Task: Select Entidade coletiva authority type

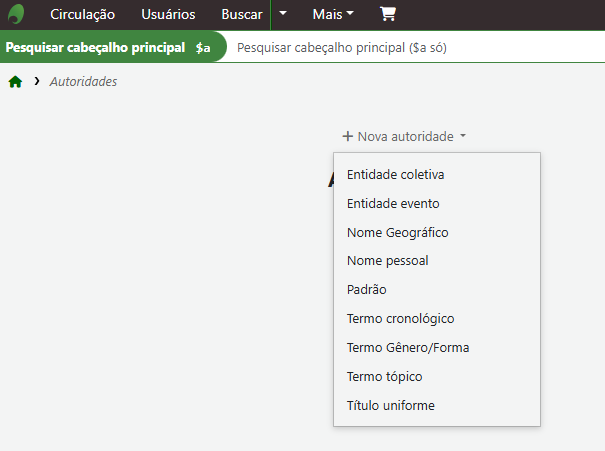Action: [x=395, y=174]
